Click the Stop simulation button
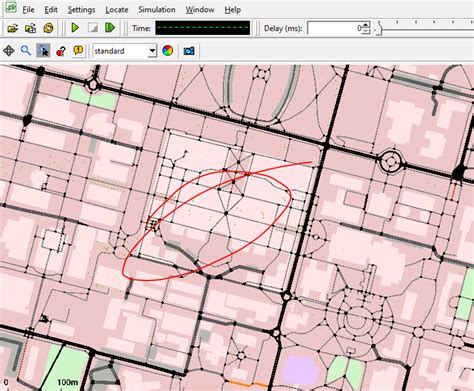The width and height of the screenshot is (474, 391). pyautogui.click(x=93, y=28)
